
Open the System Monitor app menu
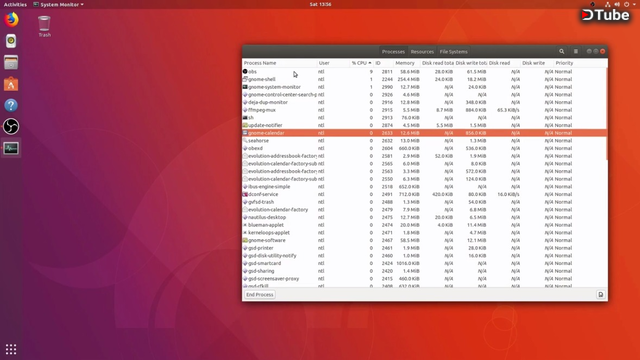[58, 4]
